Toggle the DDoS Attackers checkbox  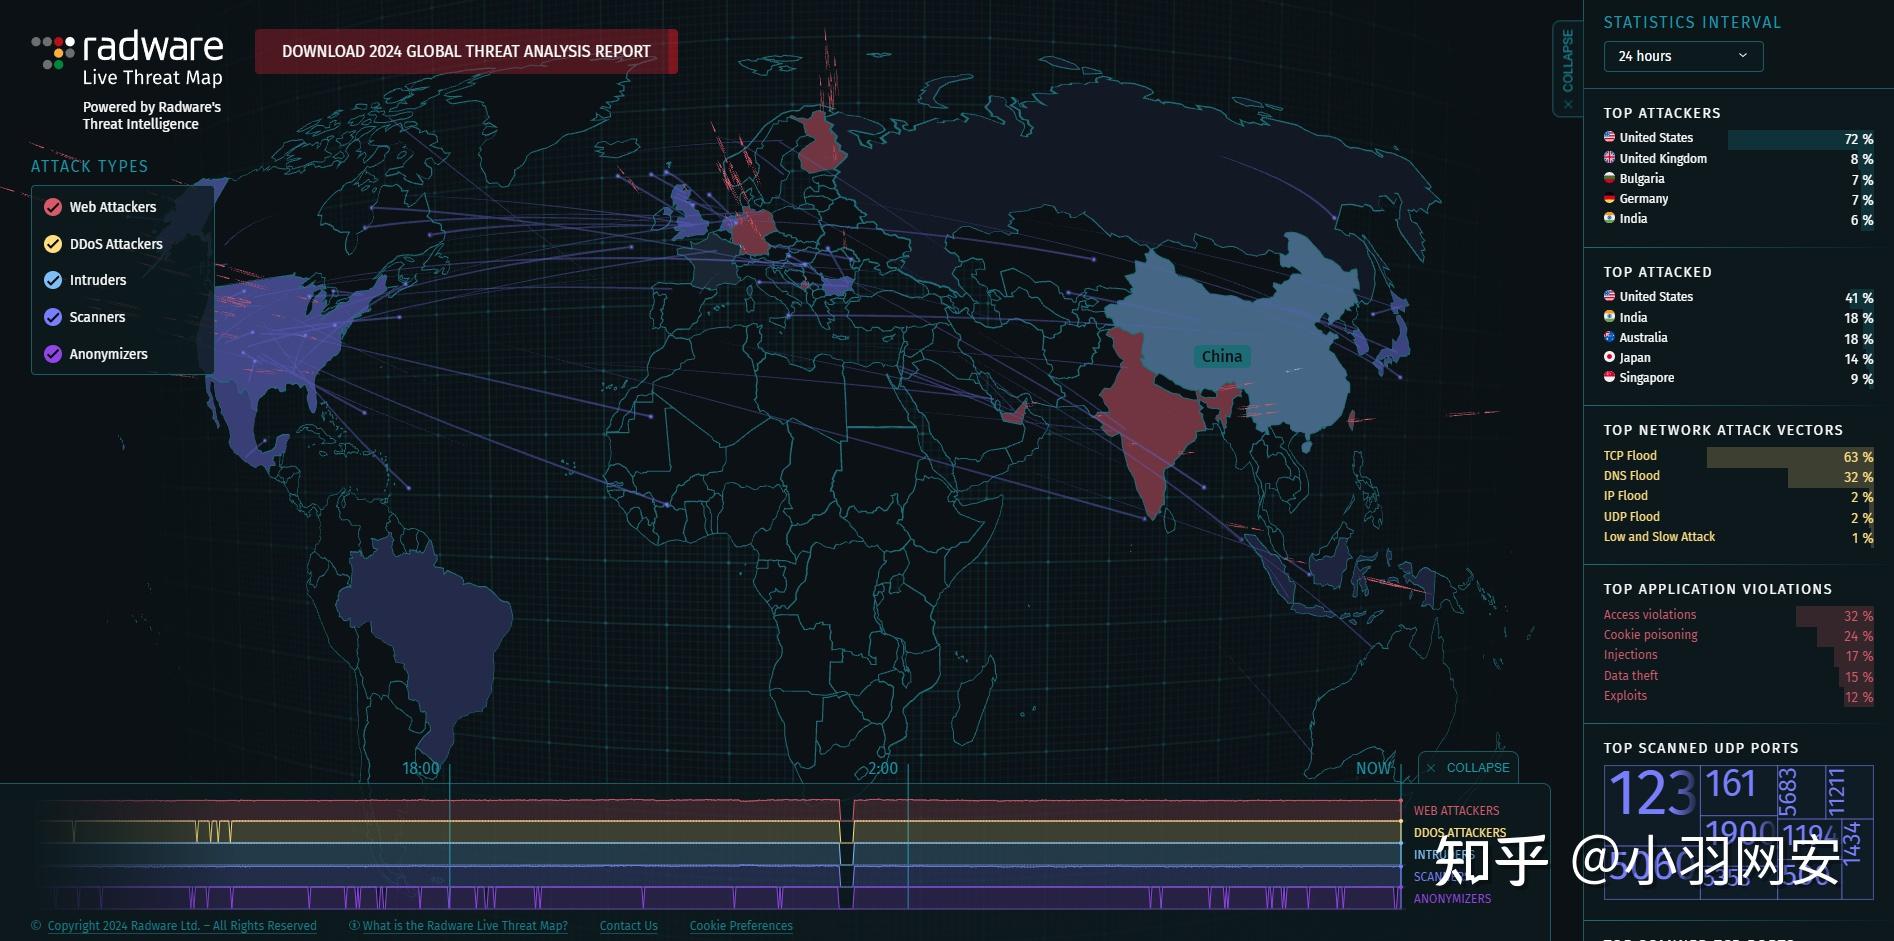point(53,244)
